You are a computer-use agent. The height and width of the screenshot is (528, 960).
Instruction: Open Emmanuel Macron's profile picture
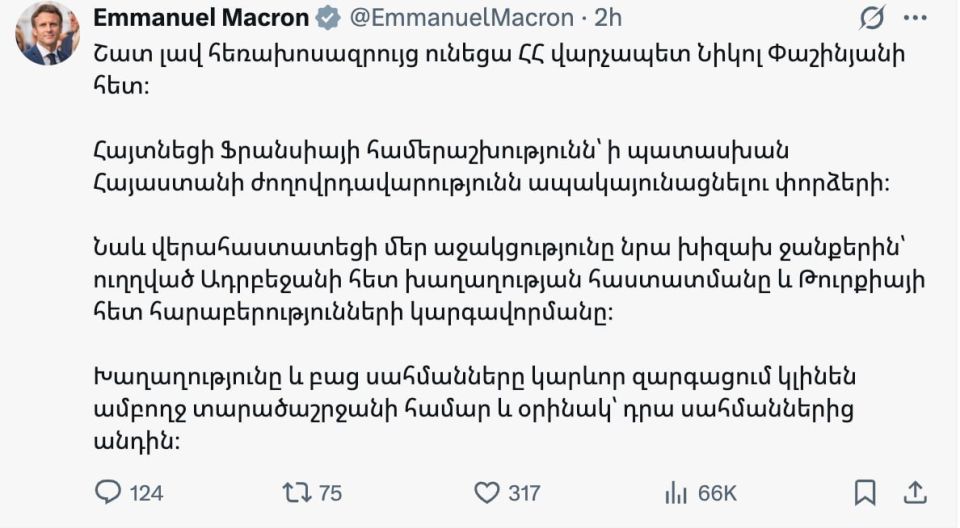47,33
